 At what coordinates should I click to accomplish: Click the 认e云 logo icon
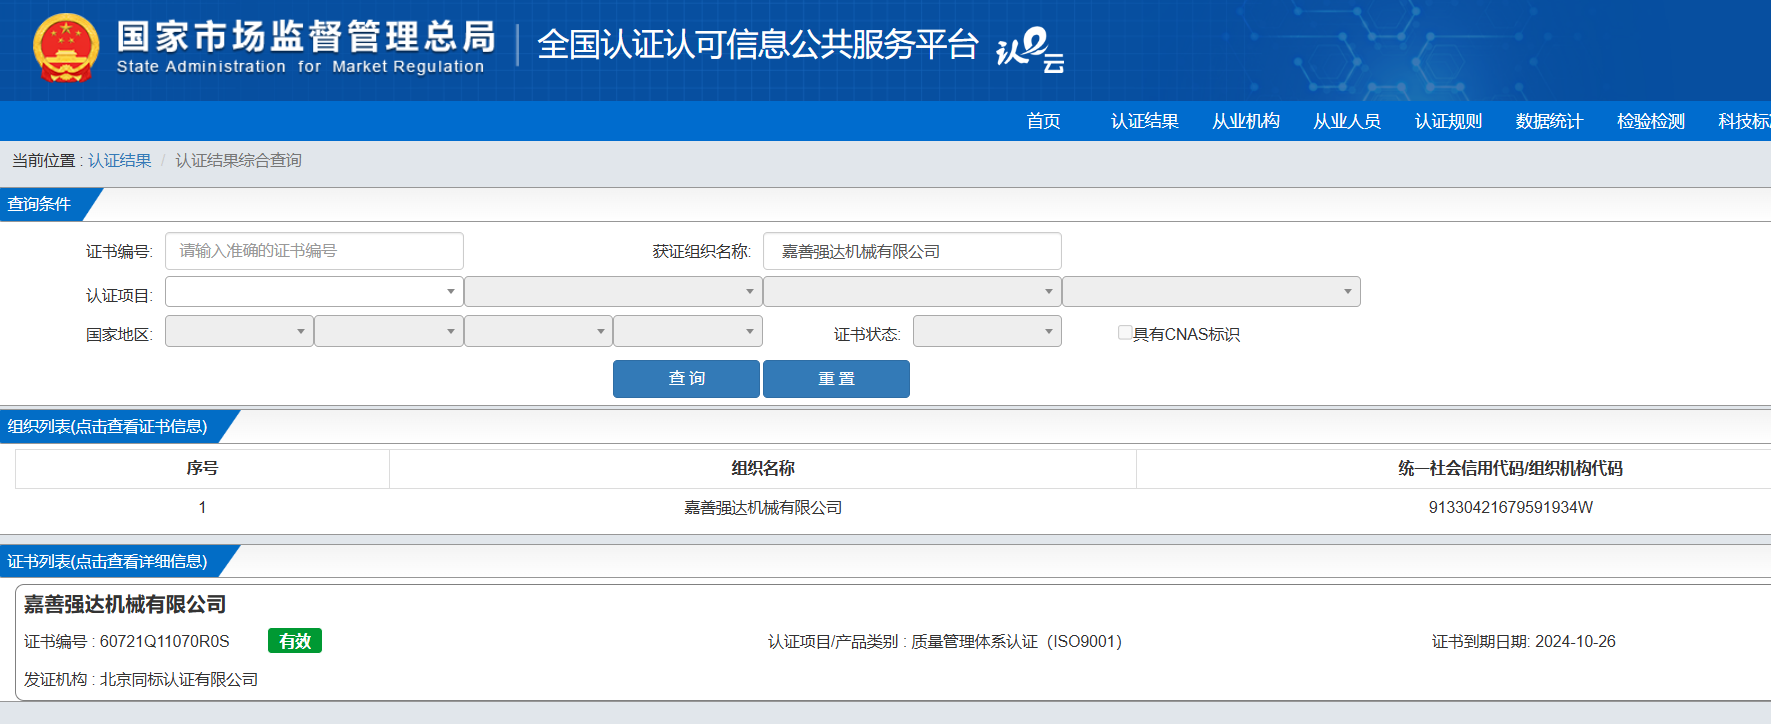coord(1030,49)
